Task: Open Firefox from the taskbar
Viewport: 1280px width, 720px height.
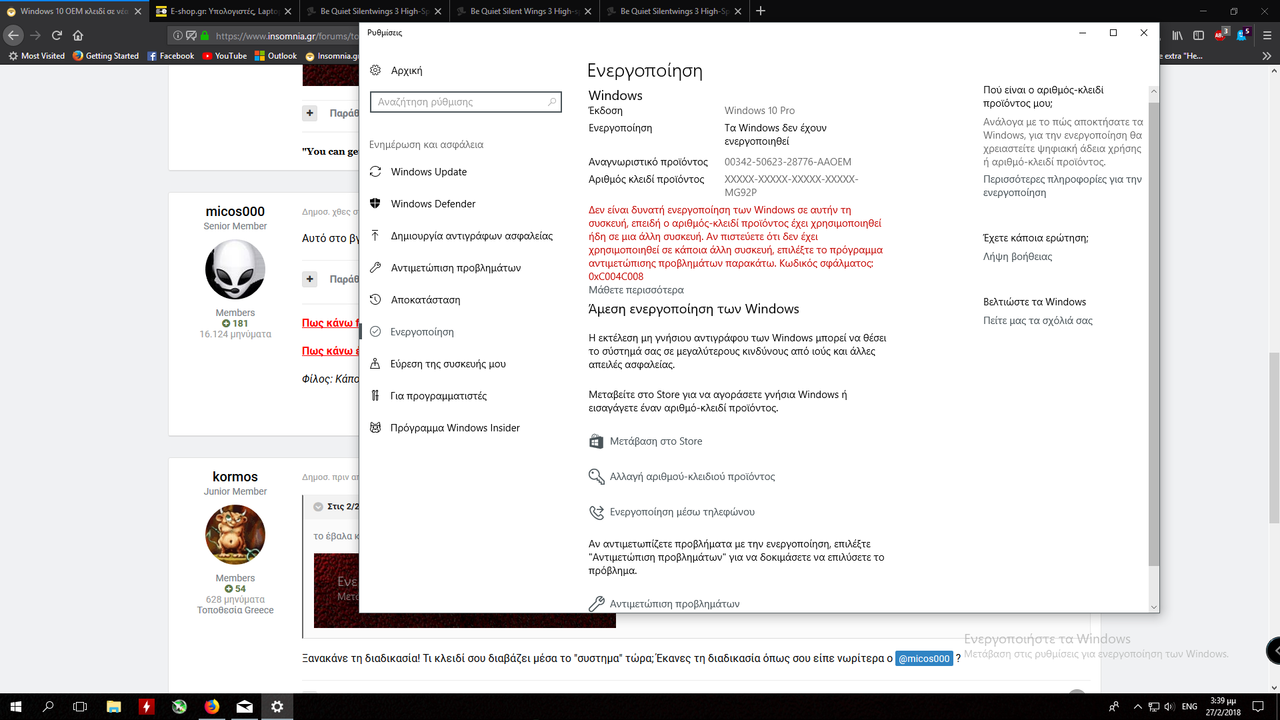Action: pyautogui.click(x=212, y=706)
